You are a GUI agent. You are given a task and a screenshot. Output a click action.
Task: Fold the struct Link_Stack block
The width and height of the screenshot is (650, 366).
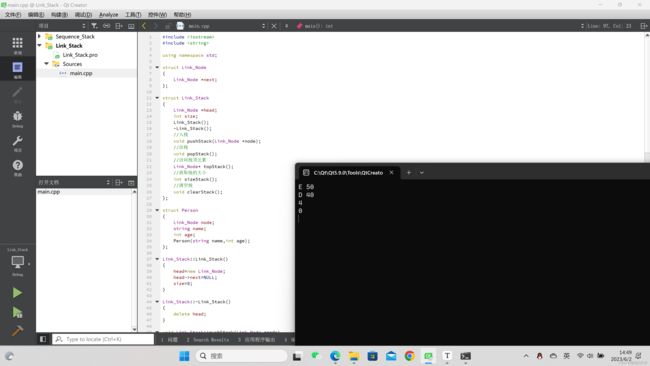[x=157, y=98]
